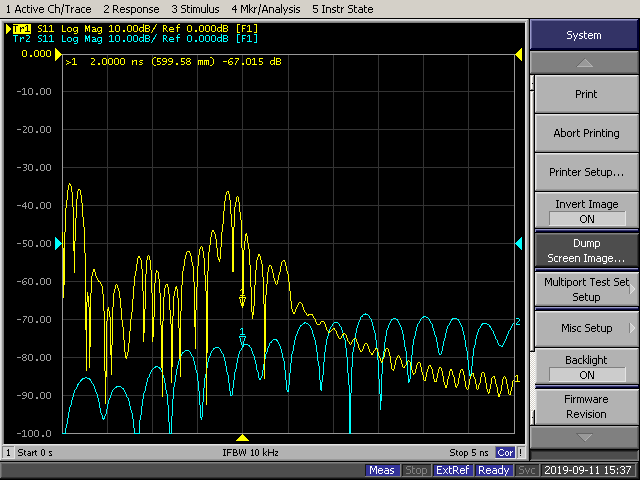Click the trace 1 end label

[517, 379]
